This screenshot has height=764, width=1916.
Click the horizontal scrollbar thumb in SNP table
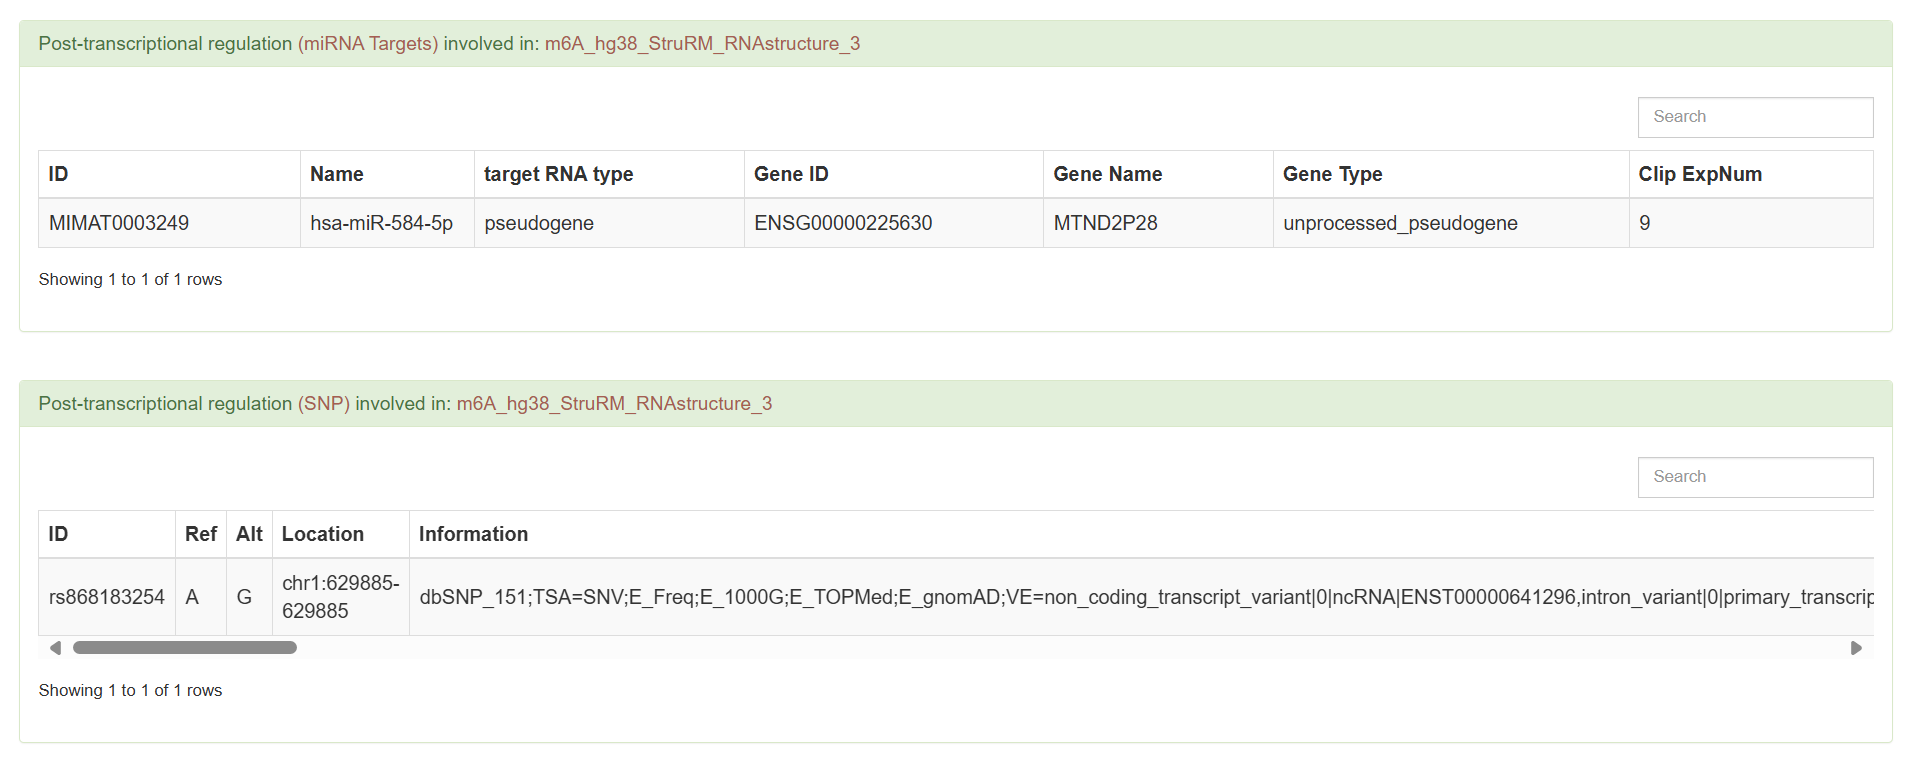point(185,648)
